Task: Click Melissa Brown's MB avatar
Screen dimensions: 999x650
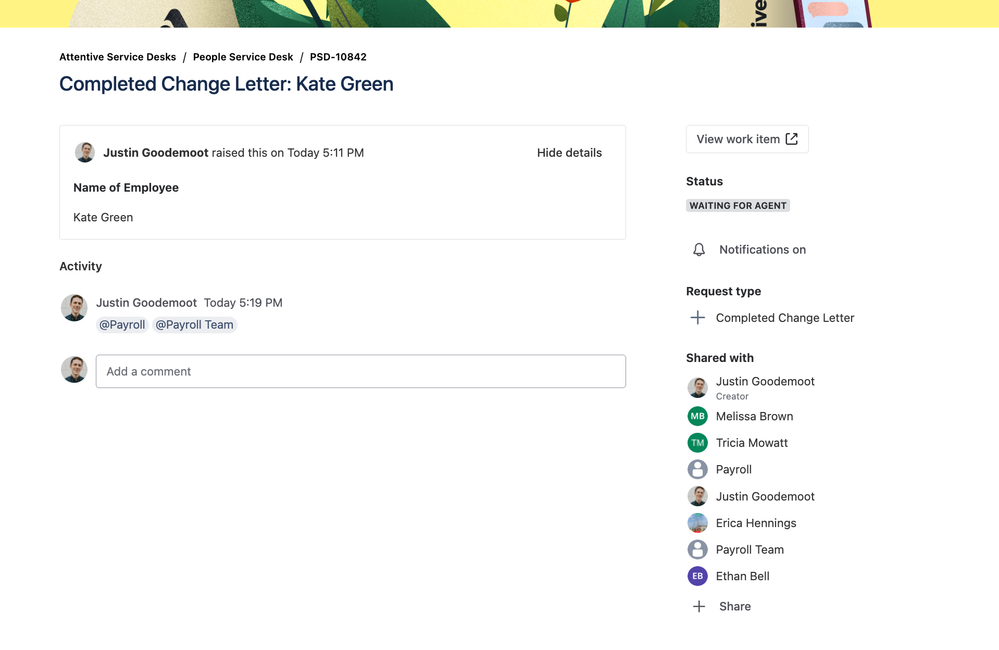Action: point(697,415)
